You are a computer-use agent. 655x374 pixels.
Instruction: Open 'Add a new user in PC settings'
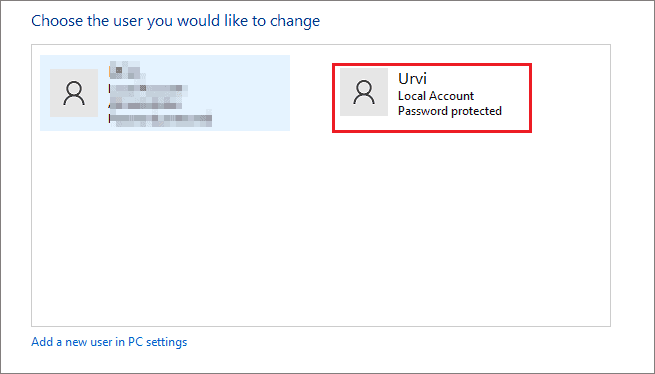pyautogui.click(x=109, y=342)
